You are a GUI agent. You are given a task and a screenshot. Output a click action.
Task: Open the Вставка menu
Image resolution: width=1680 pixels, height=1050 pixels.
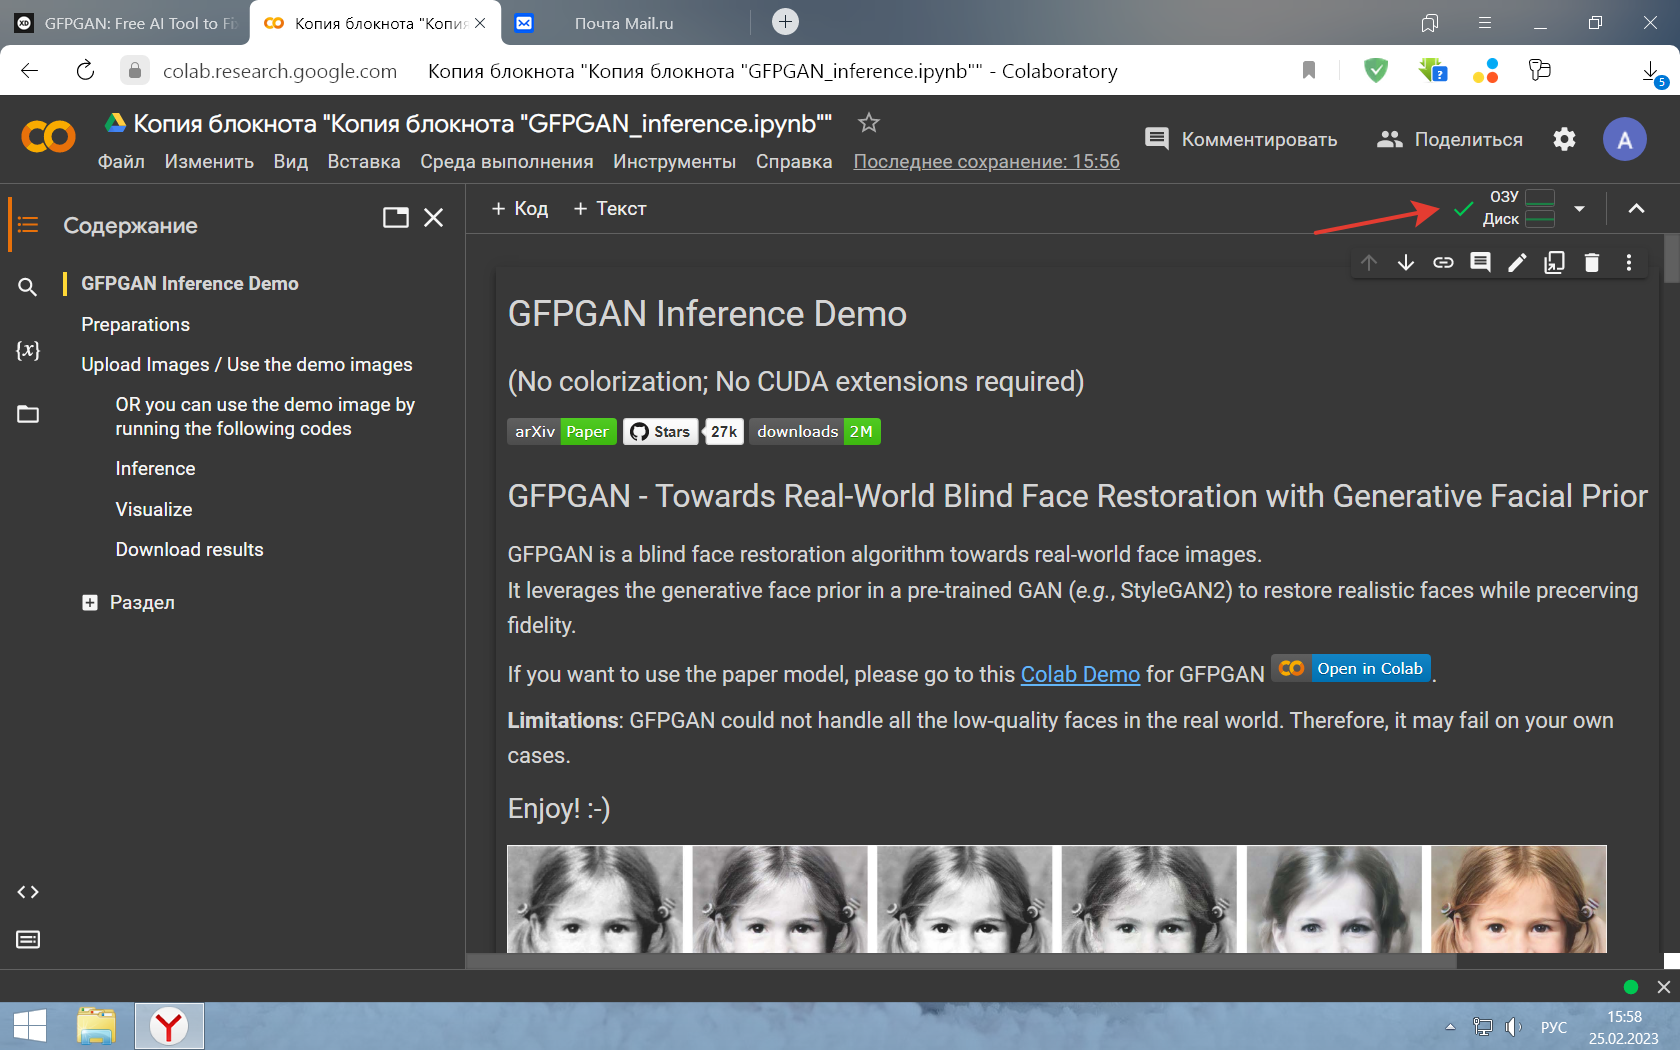point(364,161)
